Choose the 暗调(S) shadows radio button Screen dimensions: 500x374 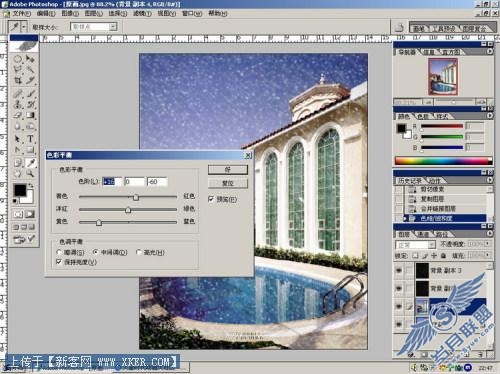(59, 252)
